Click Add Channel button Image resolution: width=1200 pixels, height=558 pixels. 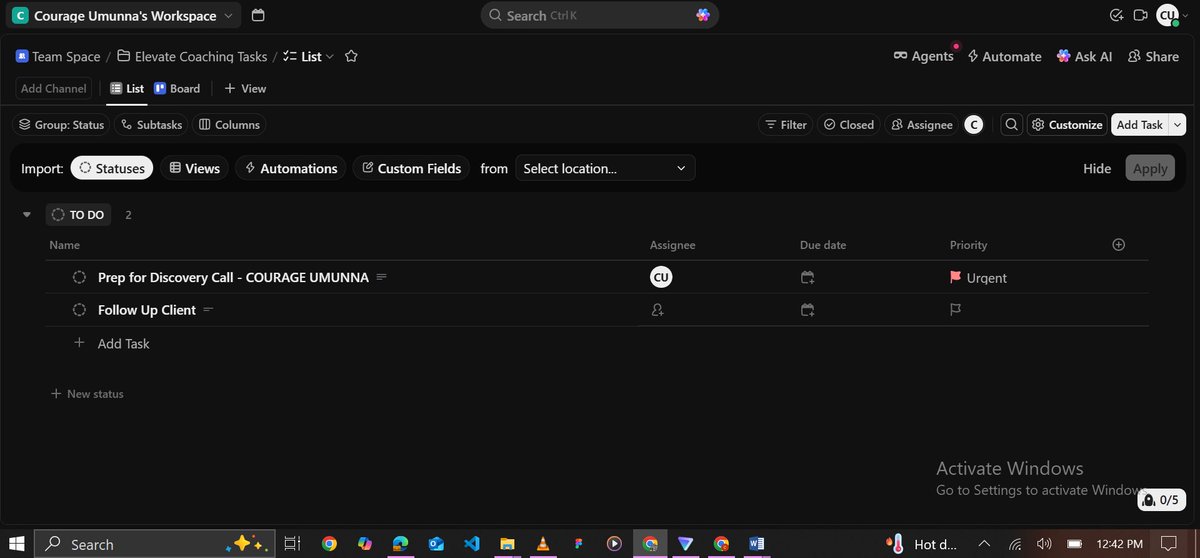54,88
